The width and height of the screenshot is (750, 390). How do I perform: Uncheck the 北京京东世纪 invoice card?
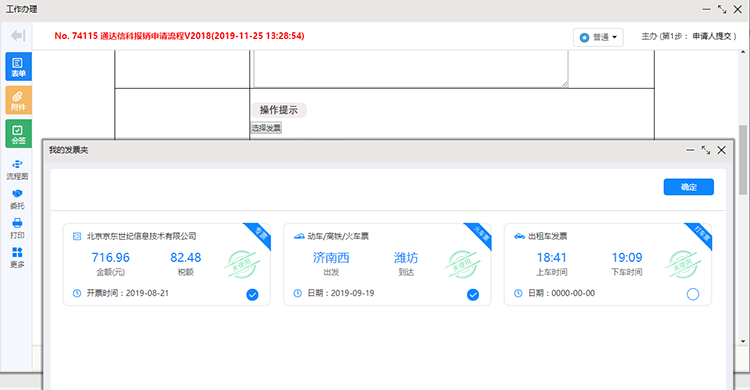(x=253, y=295)
